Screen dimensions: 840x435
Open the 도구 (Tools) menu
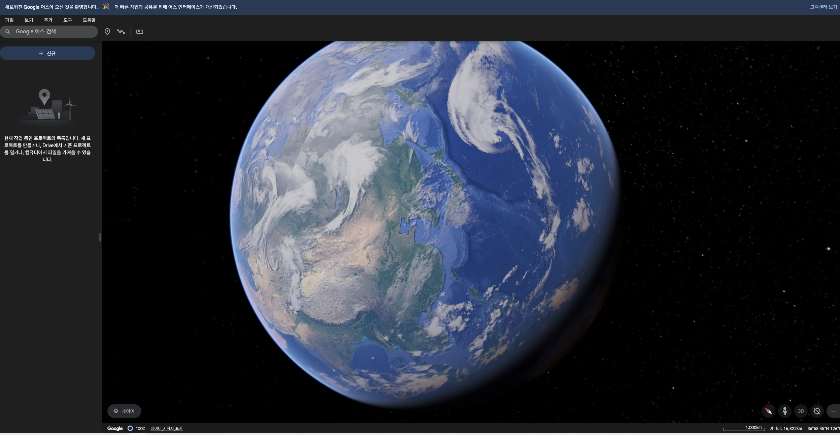(68, 20)
